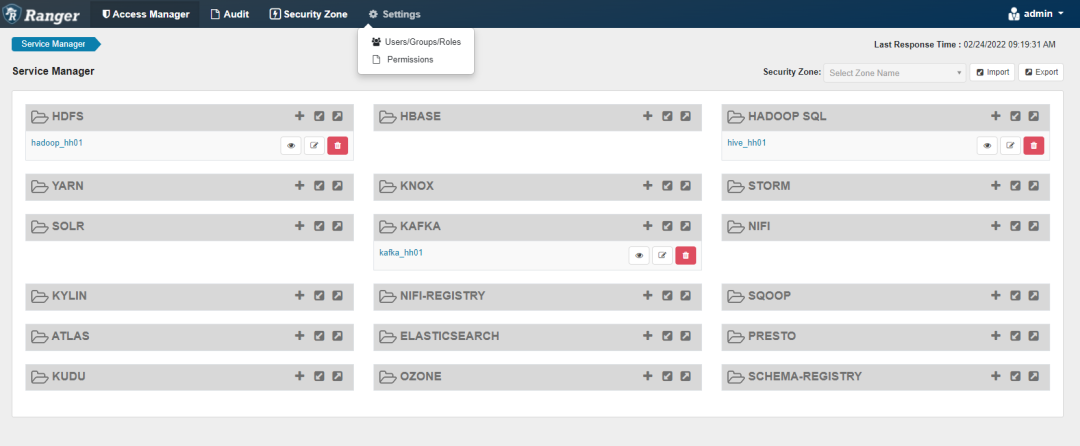Open the hive_hh01 service link

click(x=747, y=142)
